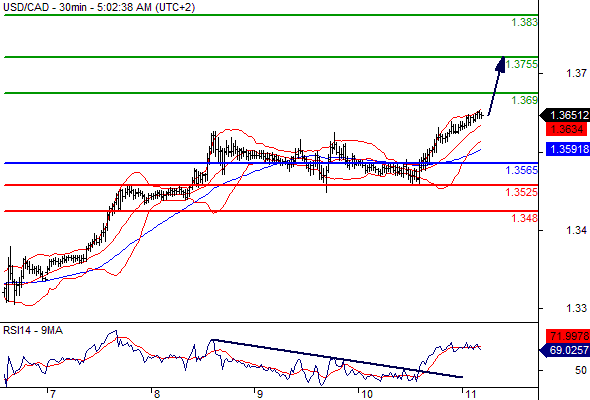Click the blue 1.3565 pivot level label
The height and width of the screenshot is (400, 590).
pos(522,170)
